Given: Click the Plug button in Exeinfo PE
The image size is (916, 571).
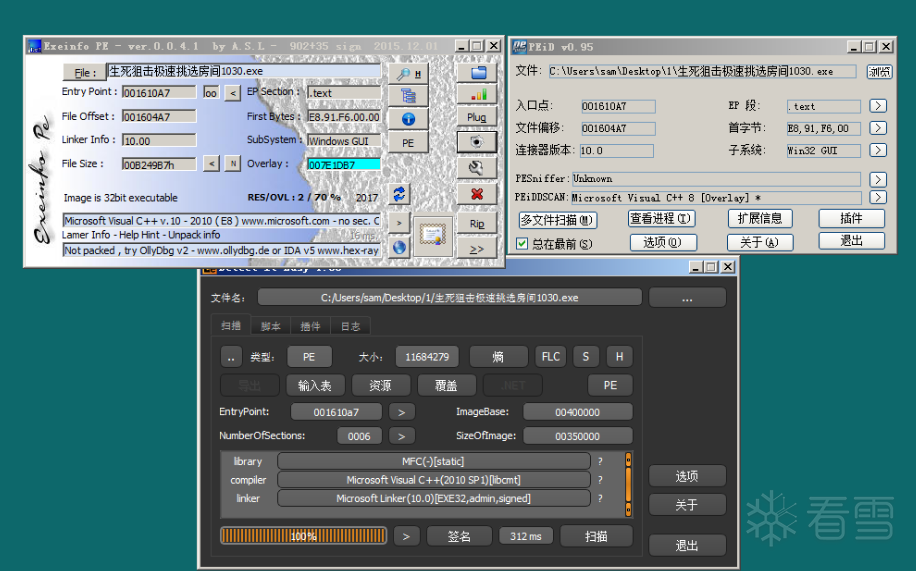Looking at the screenshot, I should [x=477, y=117].
